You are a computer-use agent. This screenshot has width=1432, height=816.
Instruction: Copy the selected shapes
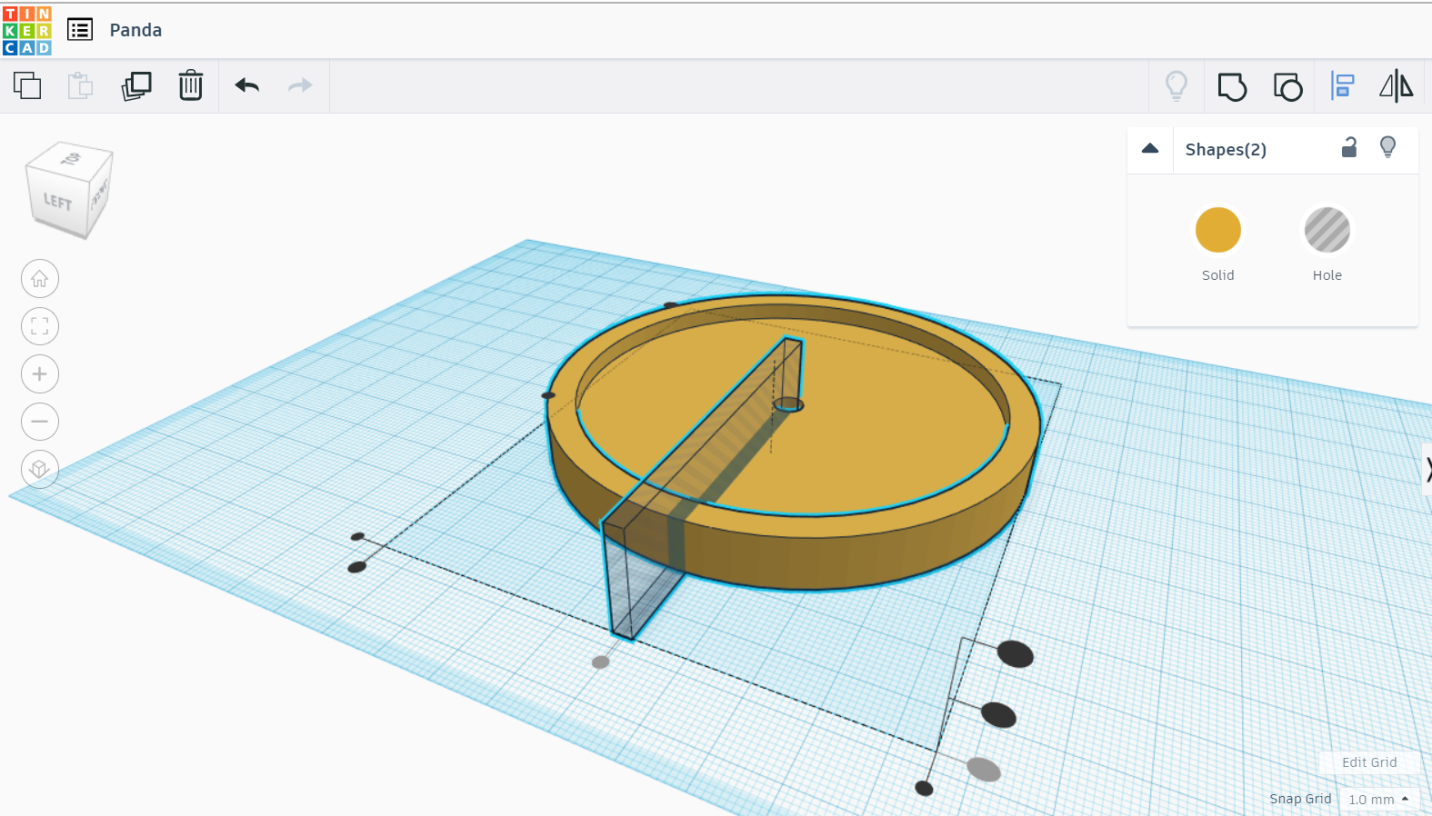point(28,86)
